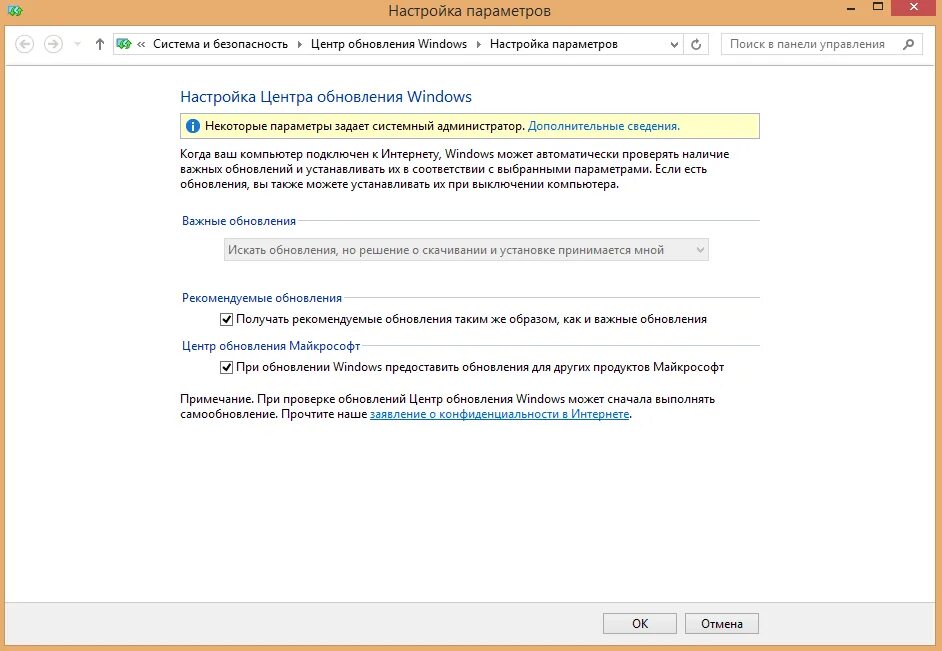Confirm with the ОК button
Screen dimensions: 942x651
[640, 623]
